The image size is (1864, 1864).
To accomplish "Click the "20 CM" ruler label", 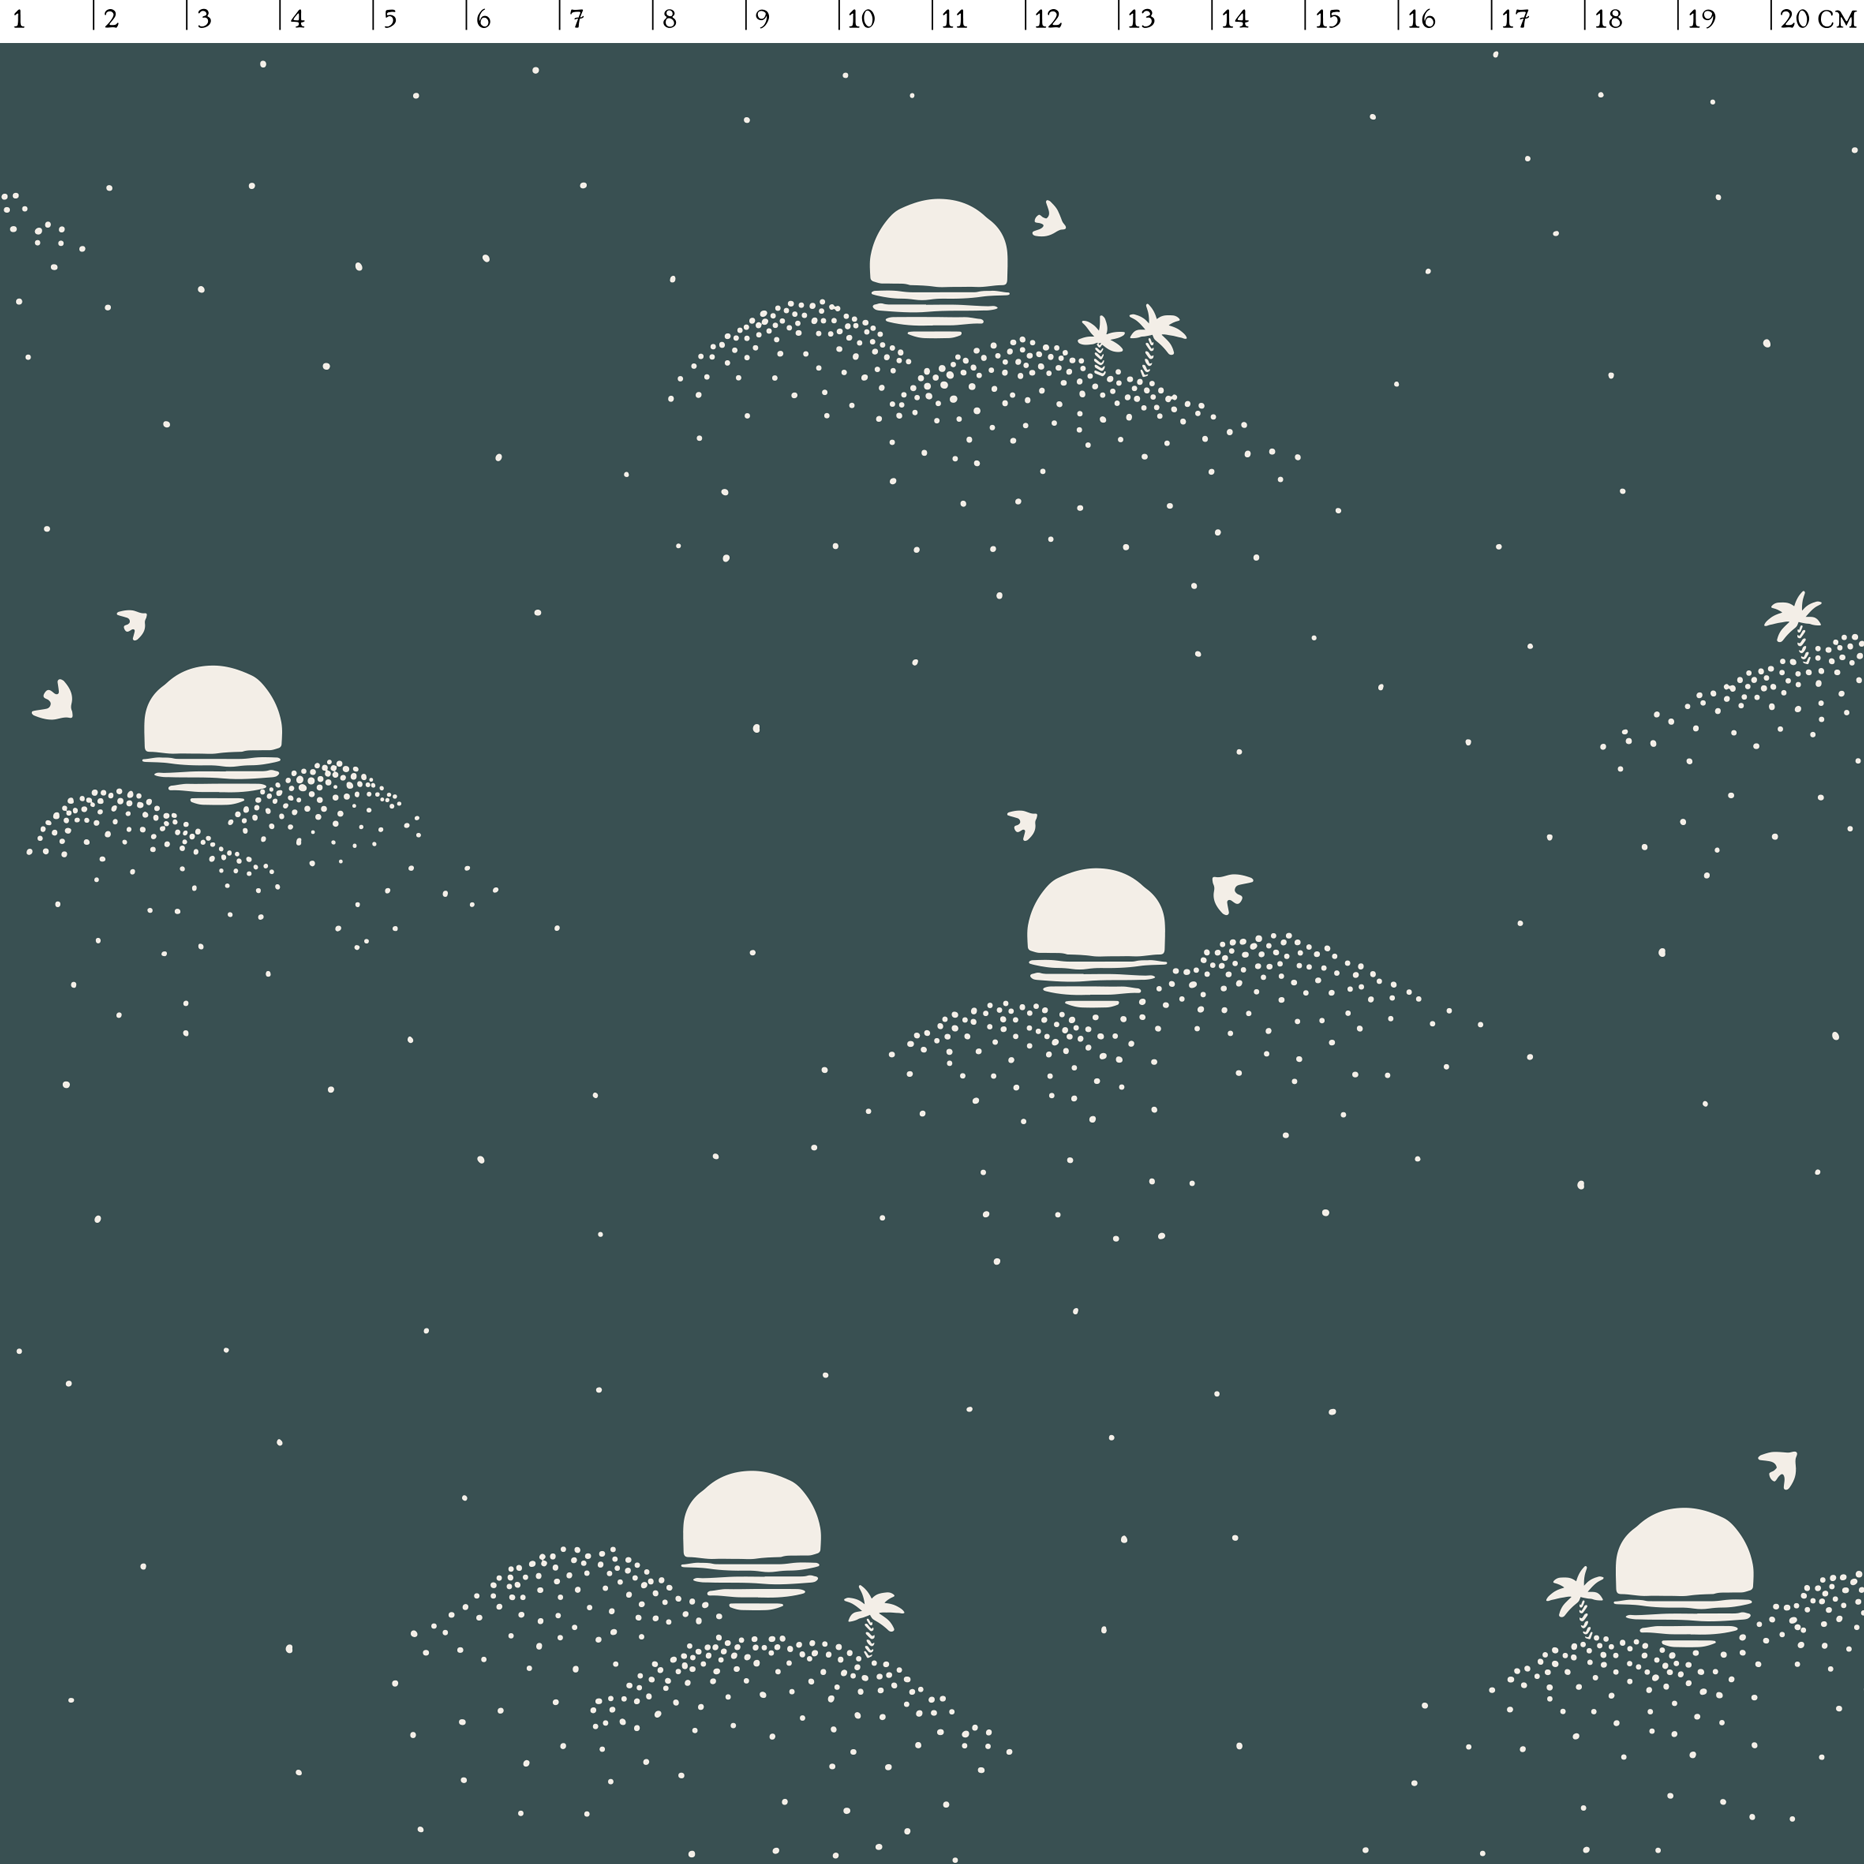I will pos(1818,19).
